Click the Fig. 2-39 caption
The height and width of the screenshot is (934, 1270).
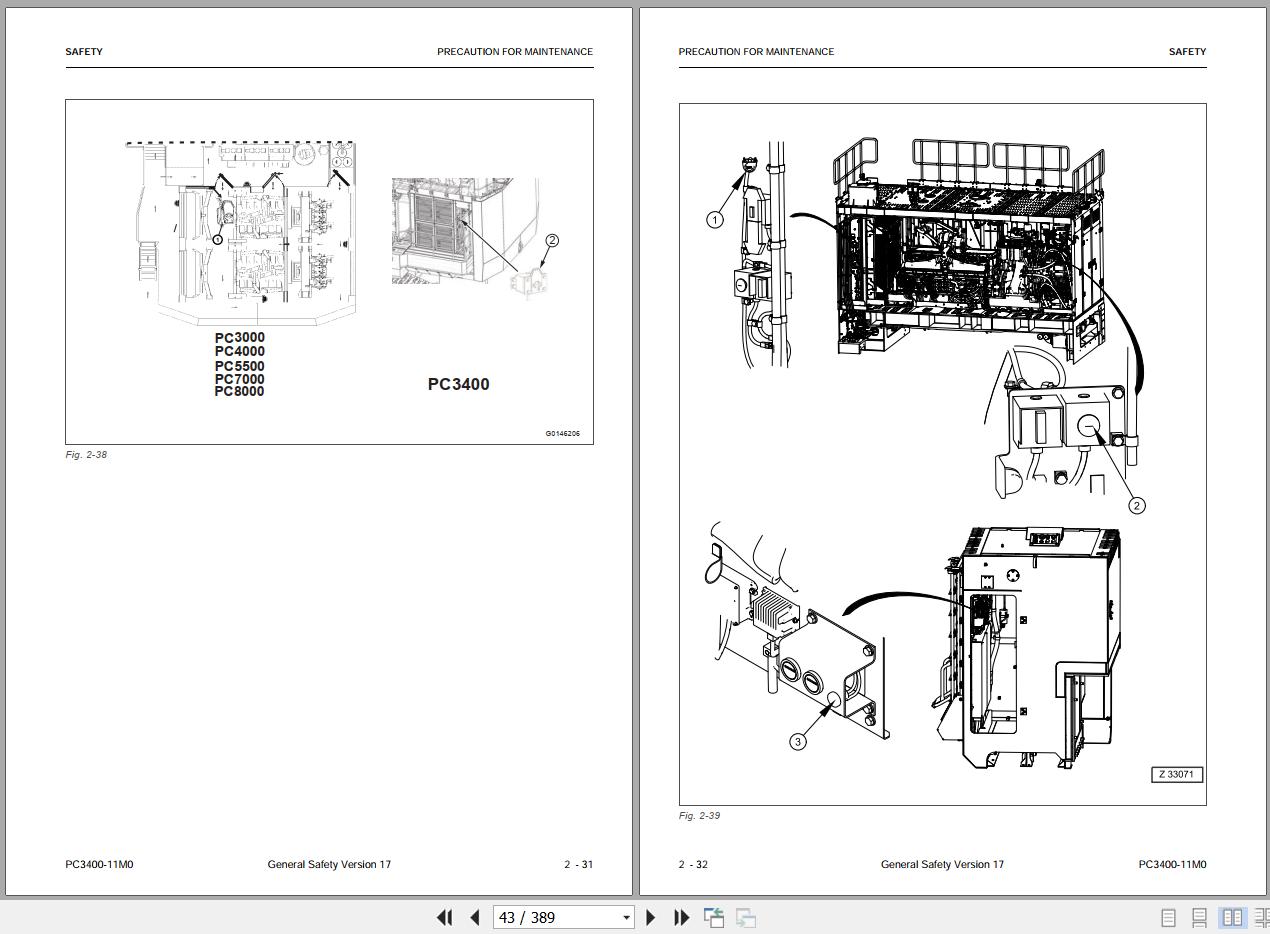699,816
